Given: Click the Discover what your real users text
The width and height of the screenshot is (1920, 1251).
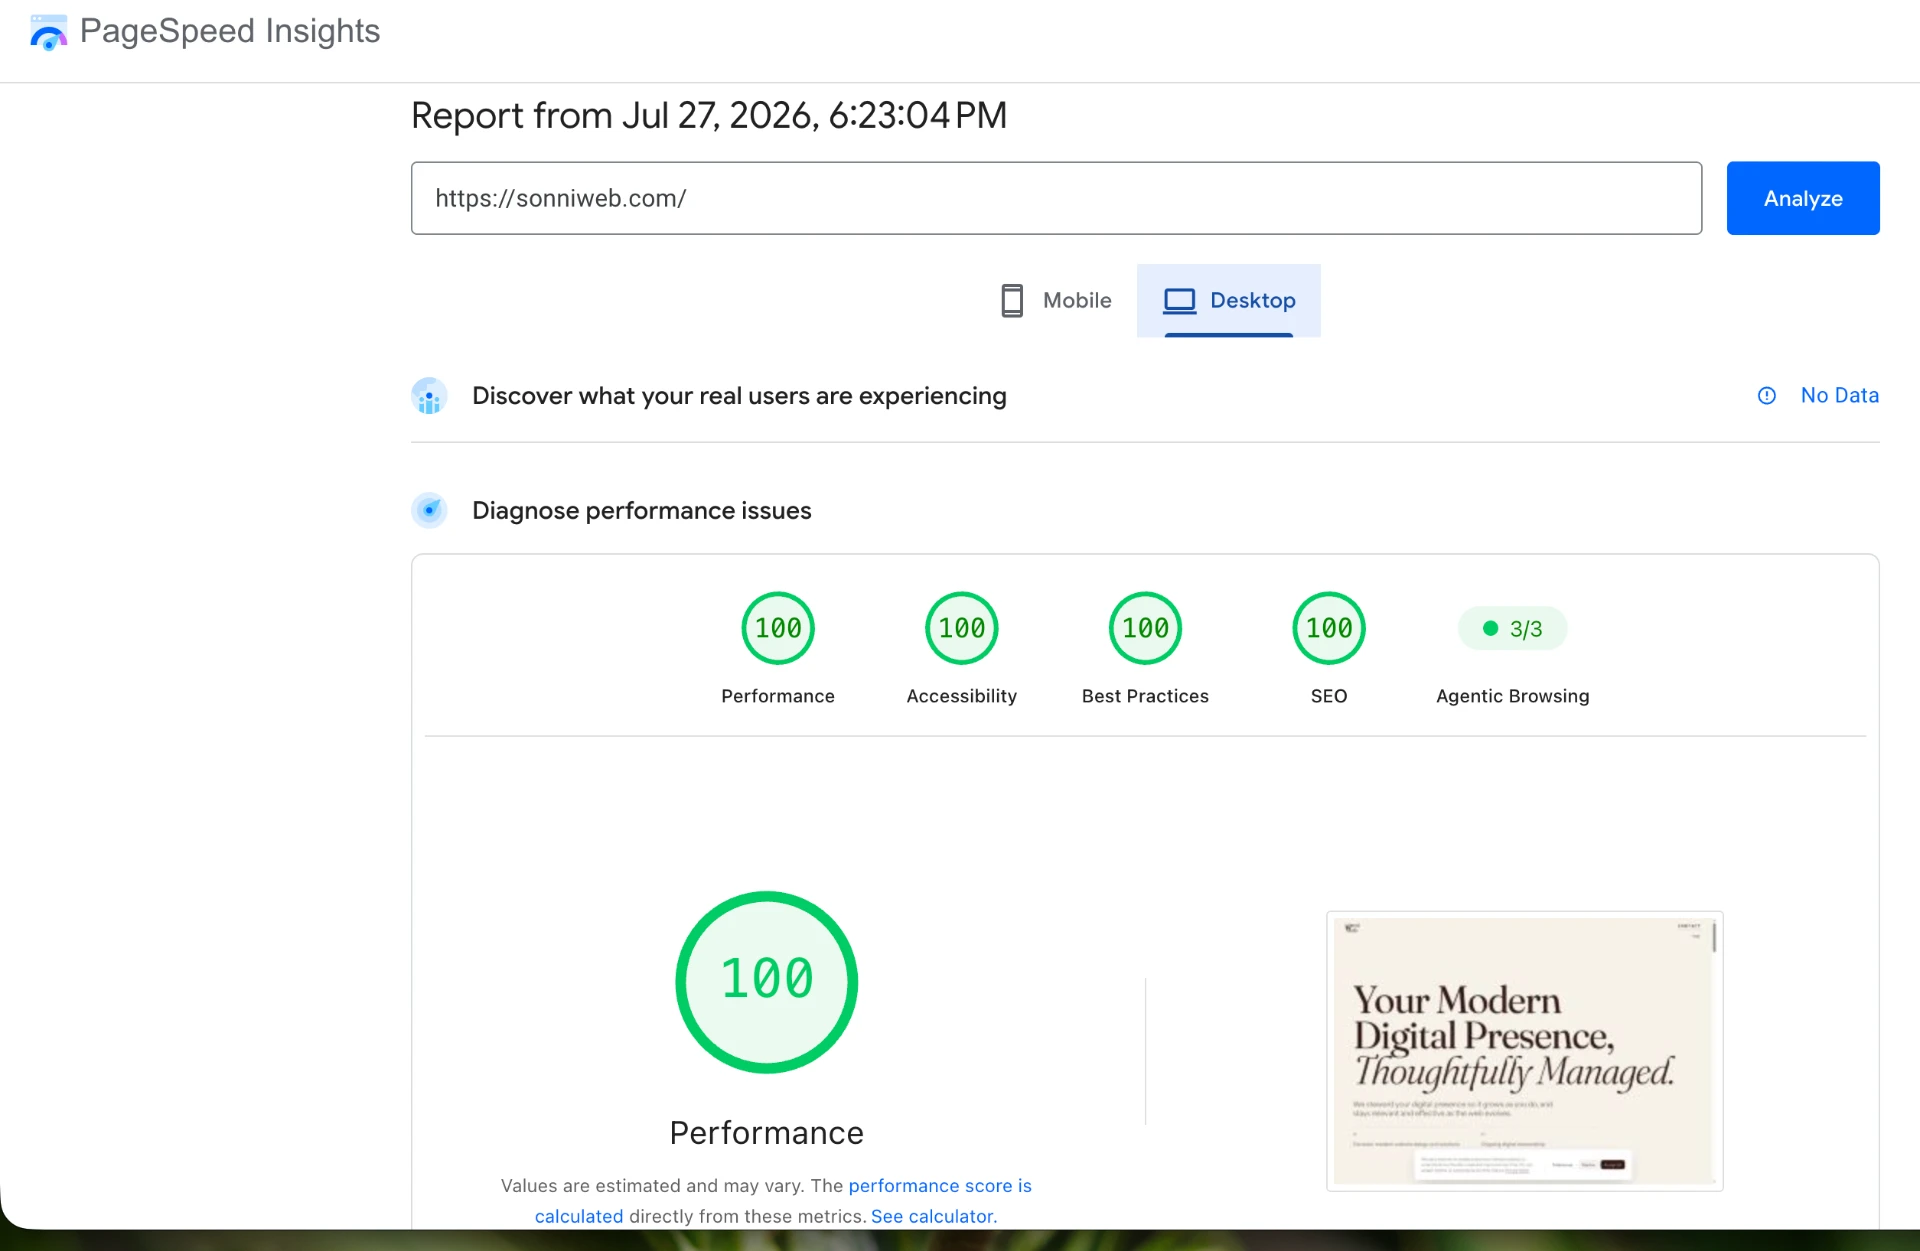Looking at the screenshot, I should coord(739,396).
